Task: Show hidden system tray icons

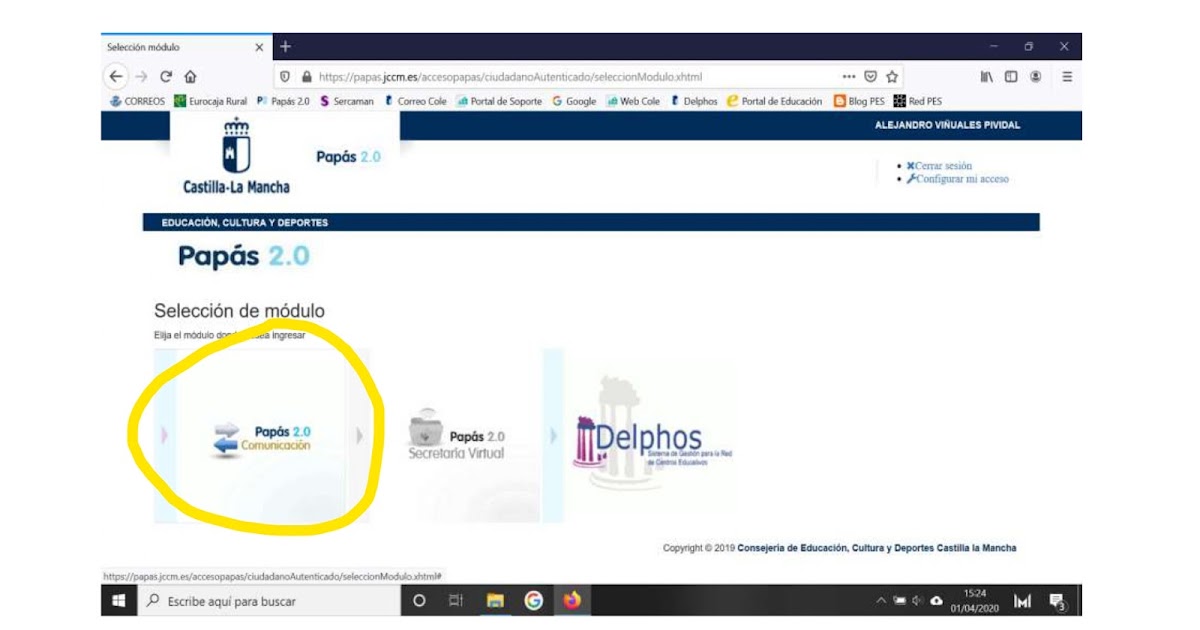Action: click(881, 601)
